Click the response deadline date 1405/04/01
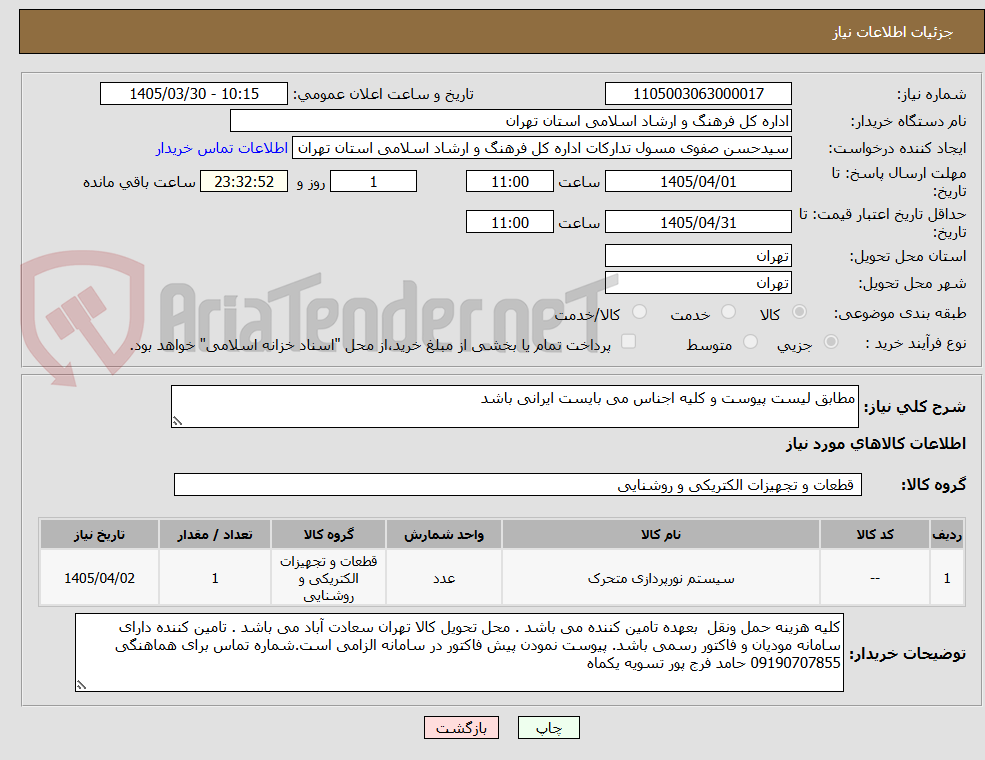This screenshot has width=985, height=760. pos(698,182)
